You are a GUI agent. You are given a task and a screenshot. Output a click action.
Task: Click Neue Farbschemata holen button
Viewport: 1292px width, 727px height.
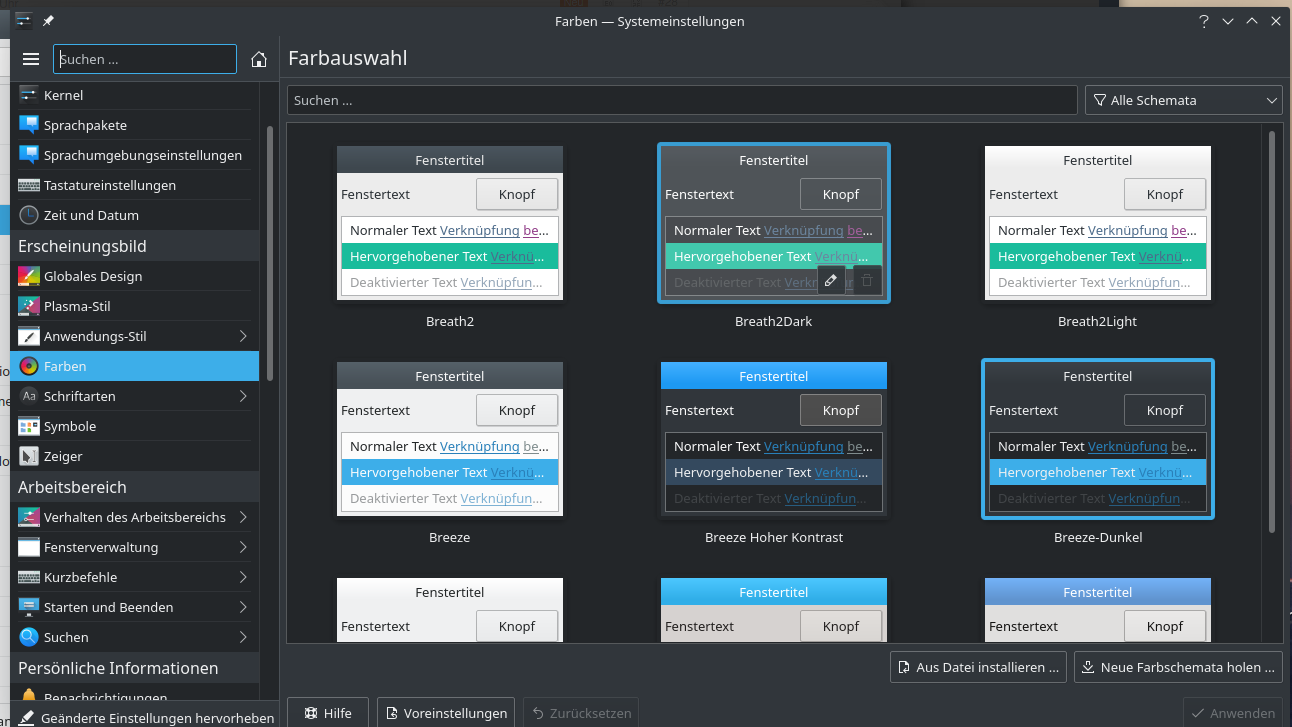[x=1178, y=667]
